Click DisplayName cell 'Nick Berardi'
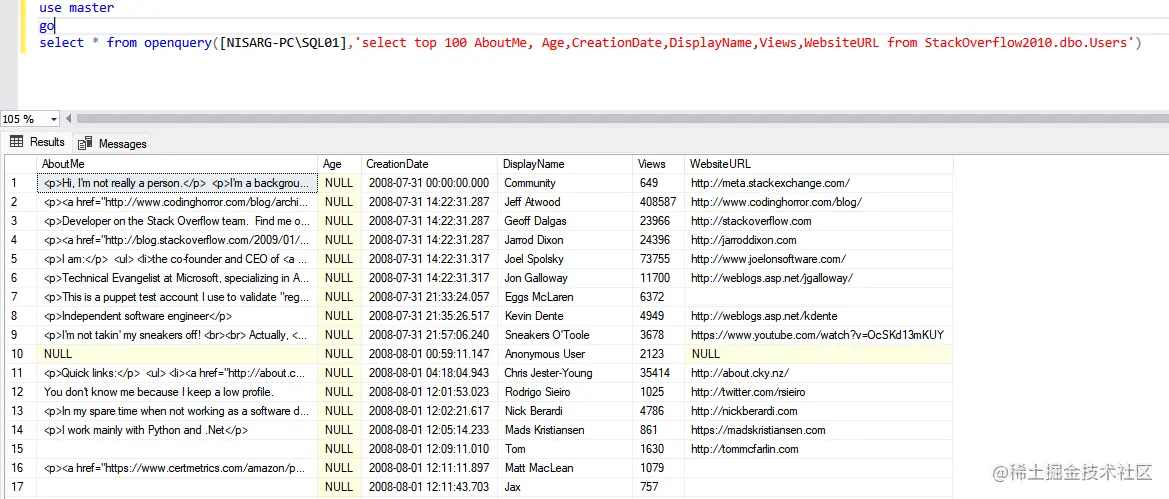This screenshot has height=499, width=1169. point(566,411)
